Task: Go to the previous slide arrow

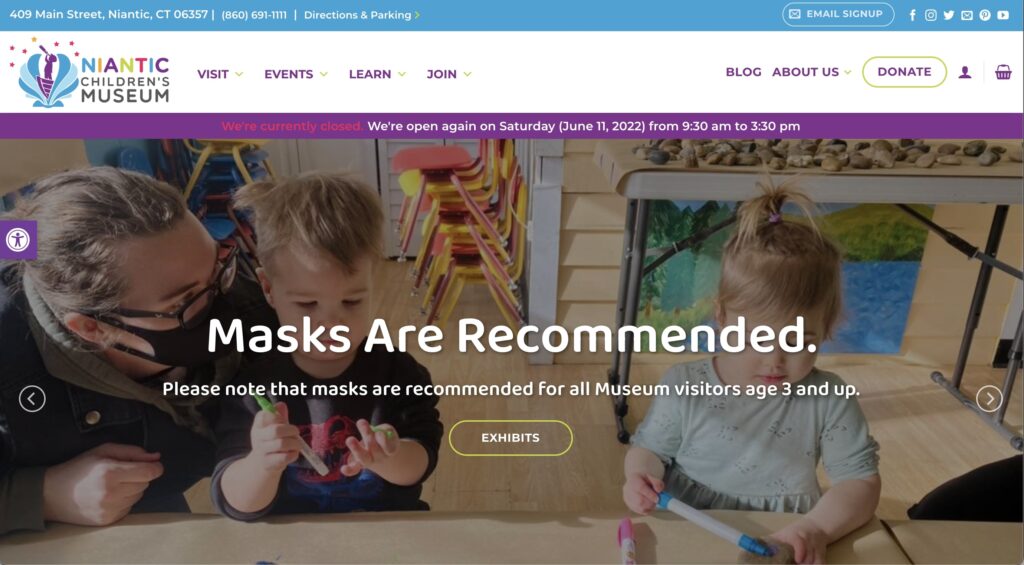Action: click(32, 398)
